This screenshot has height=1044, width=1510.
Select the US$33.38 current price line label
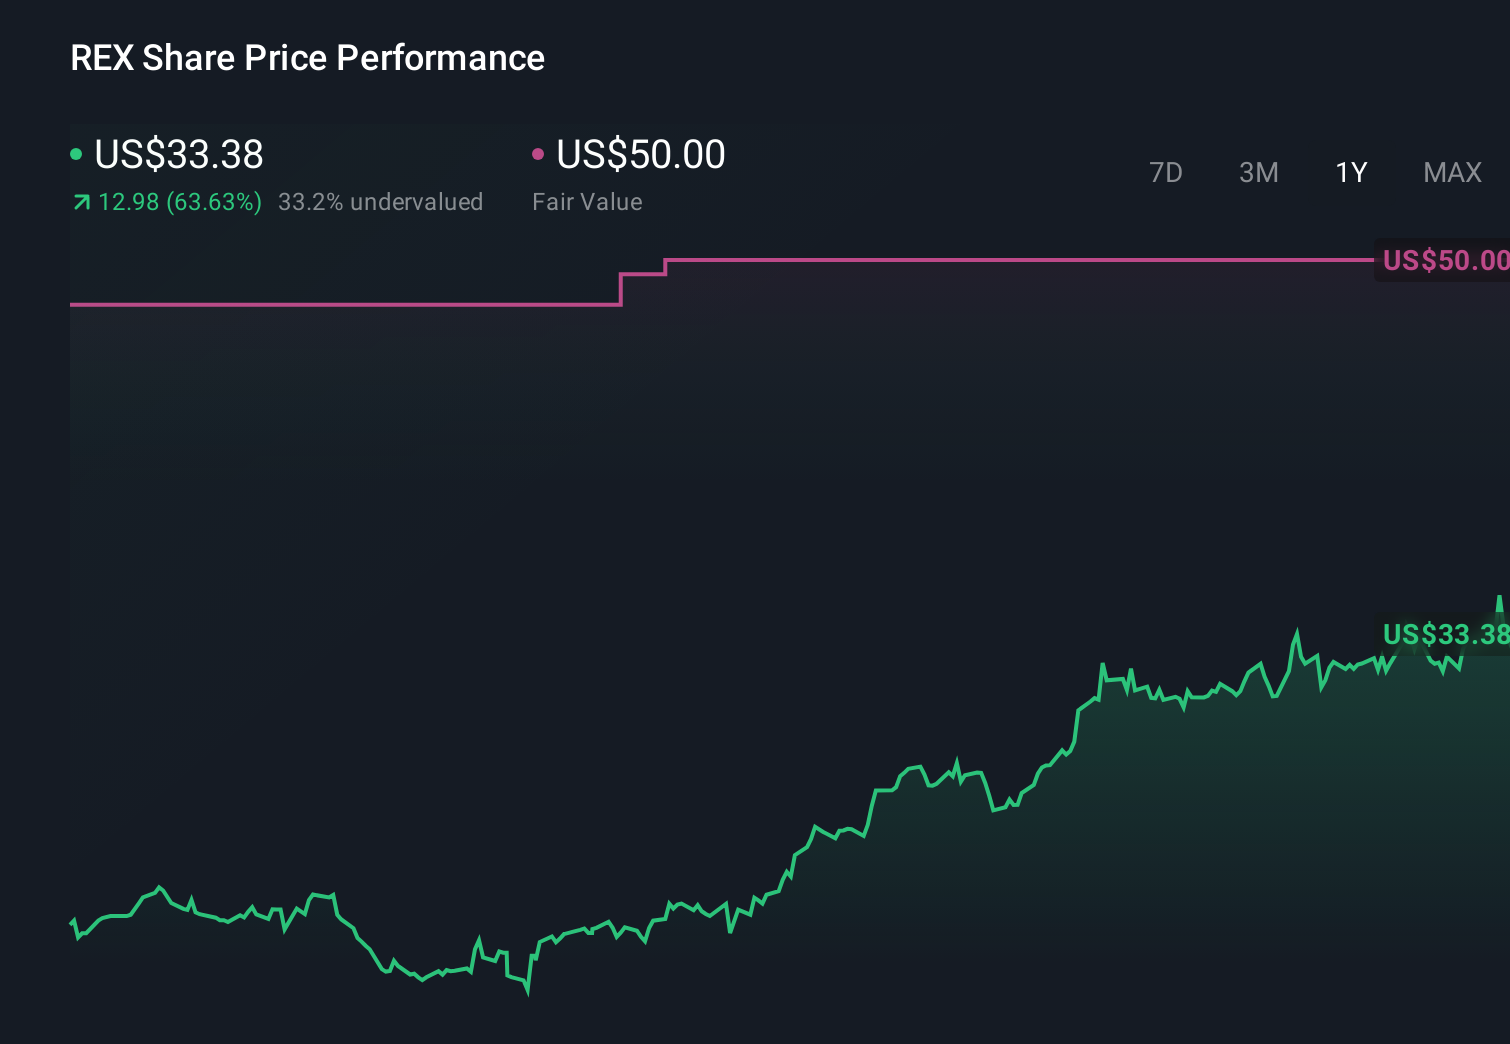pyautogui.click(x=1443, y=634)
